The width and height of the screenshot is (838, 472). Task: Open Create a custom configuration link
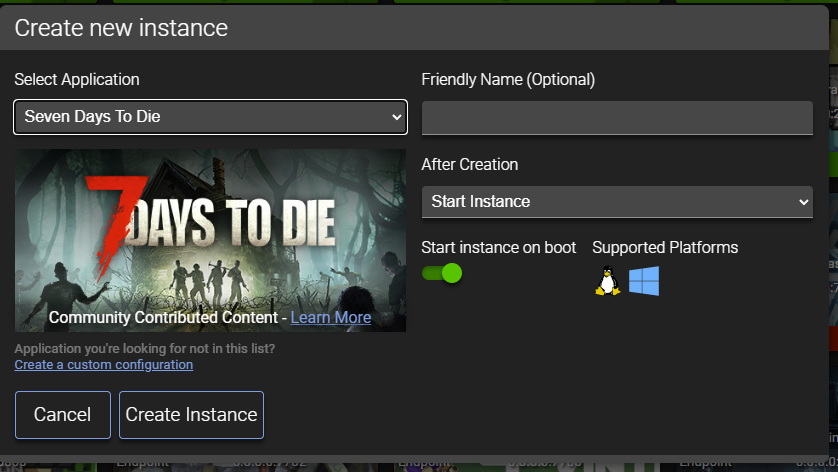(x=104, y=365)
